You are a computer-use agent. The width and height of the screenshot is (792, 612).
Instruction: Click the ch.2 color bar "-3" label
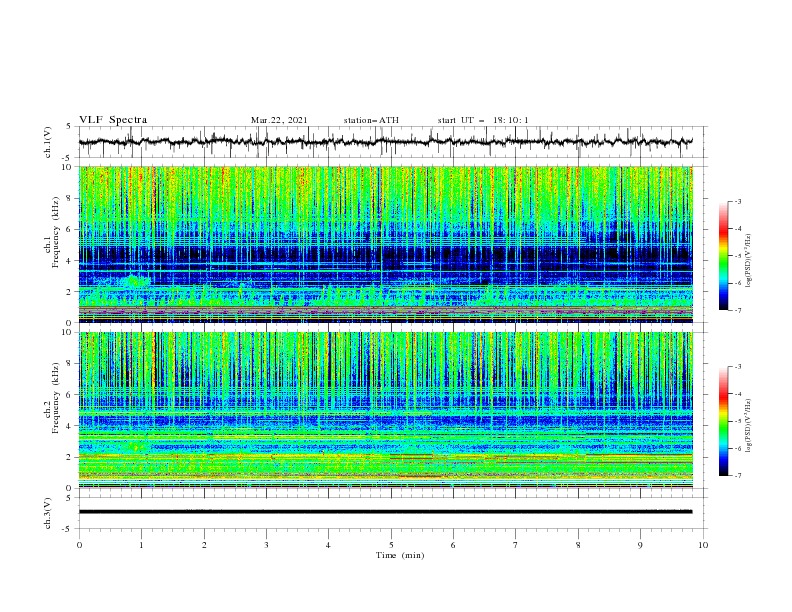coord(738,367)
